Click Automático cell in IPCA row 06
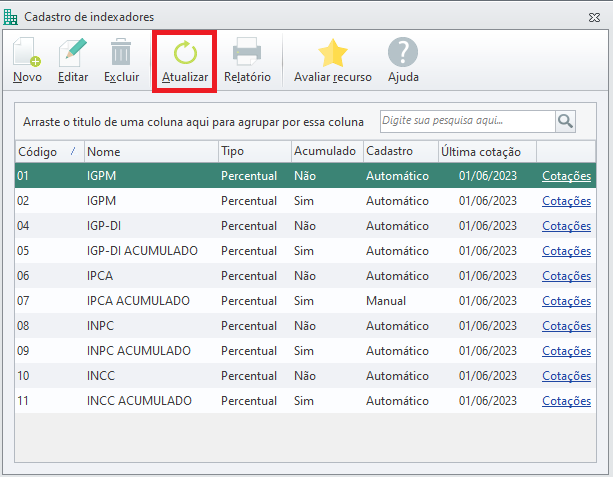This screenshot has height=477, width=613. point(397,276)
